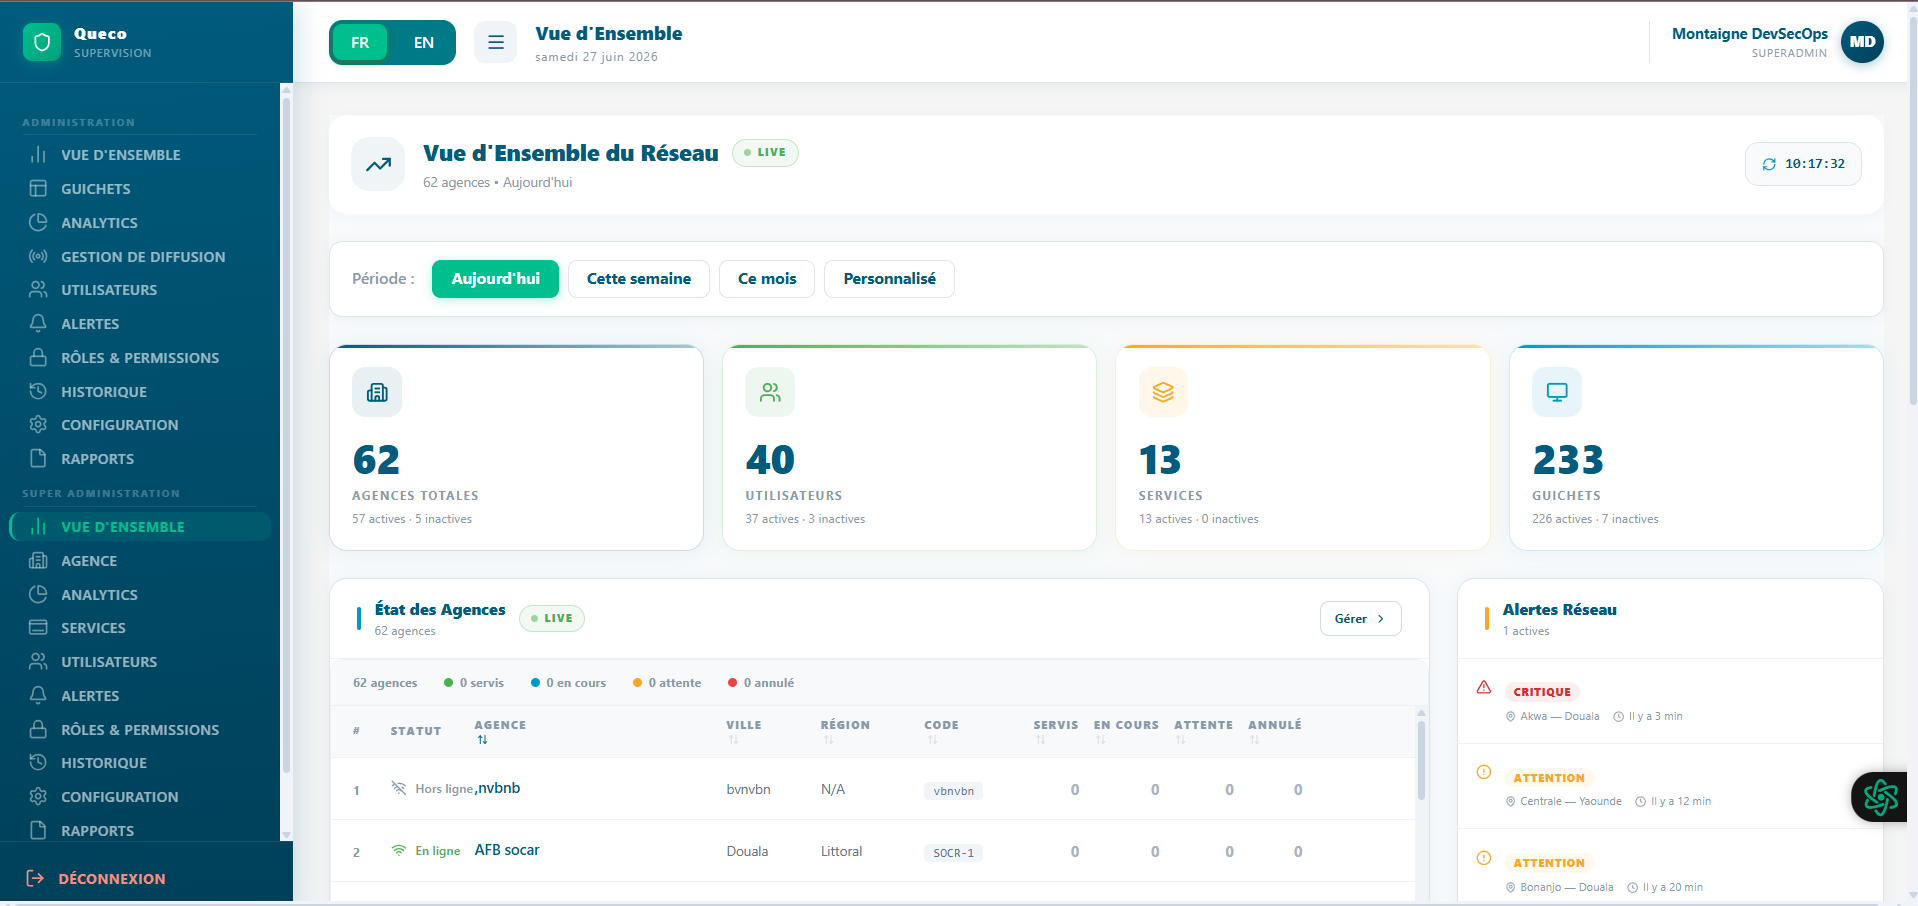Switch language to FR
The height and width of the screenshot is (906, 1918).
click(x=360, y=42)
